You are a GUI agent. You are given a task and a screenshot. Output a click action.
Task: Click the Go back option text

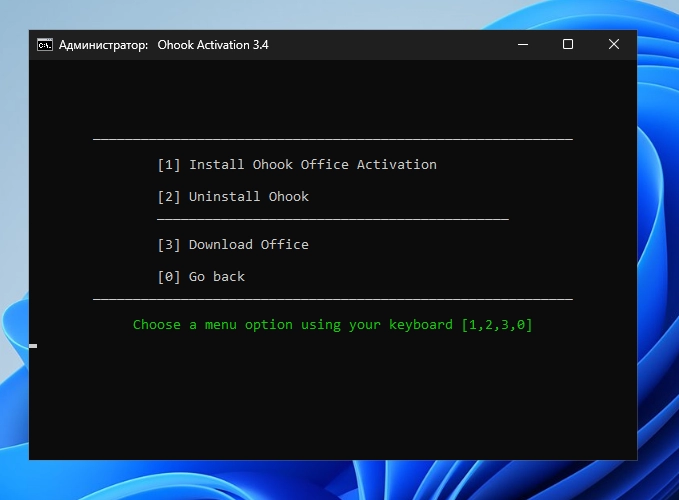216,276
